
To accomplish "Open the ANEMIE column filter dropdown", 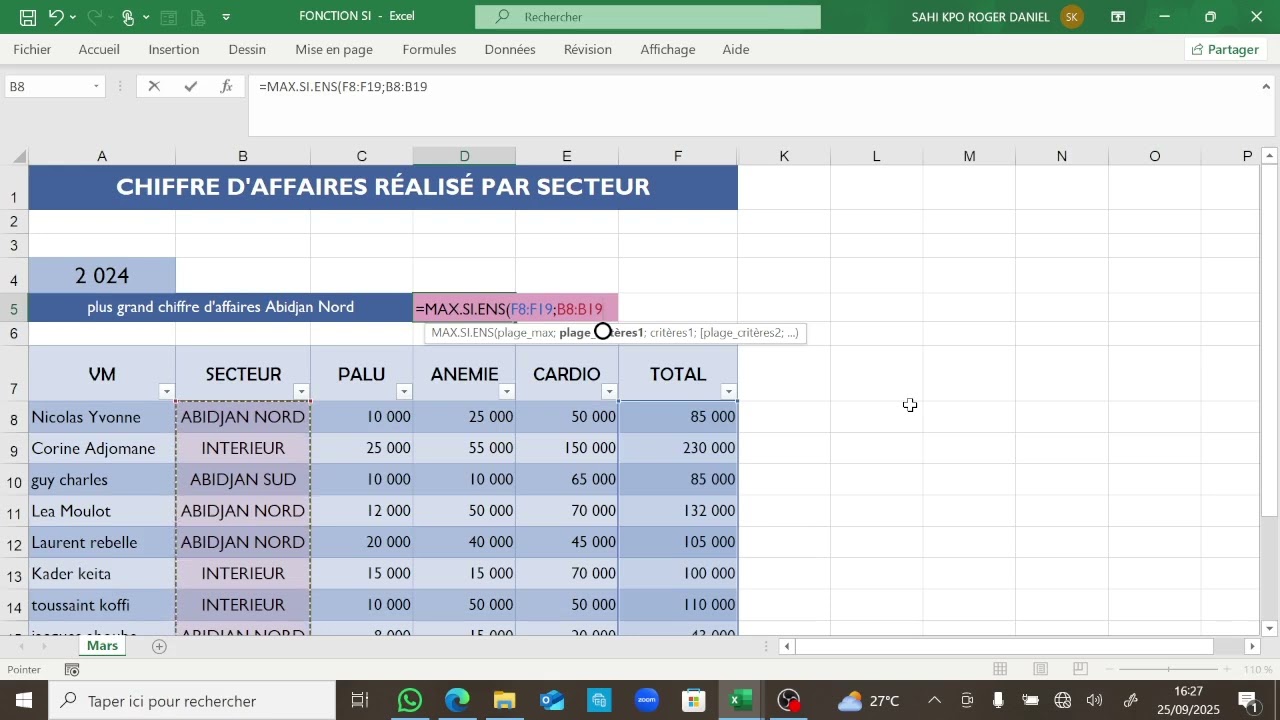I will click(507, 392).
